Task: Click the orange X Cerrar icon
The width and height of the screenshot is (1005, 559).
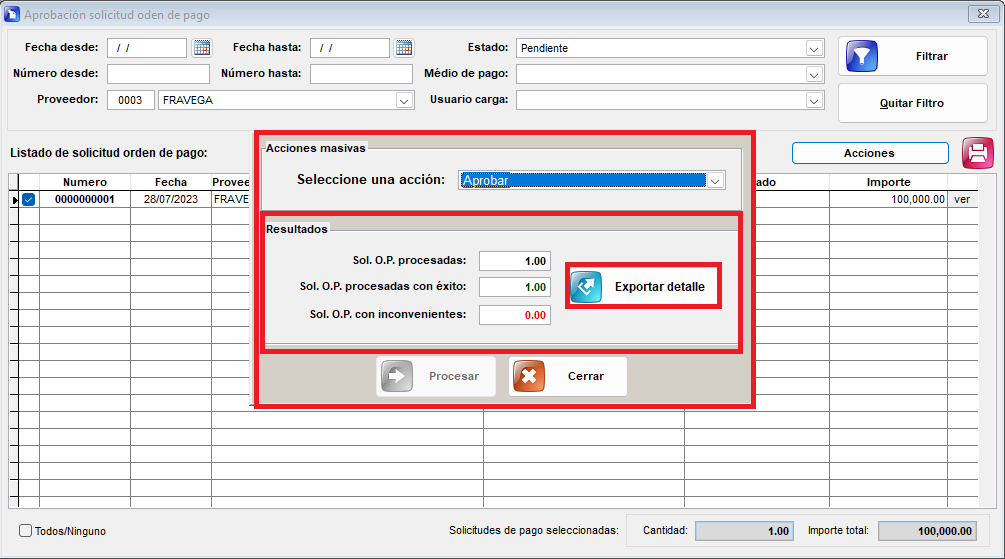Action: click(x=529, y=376)
